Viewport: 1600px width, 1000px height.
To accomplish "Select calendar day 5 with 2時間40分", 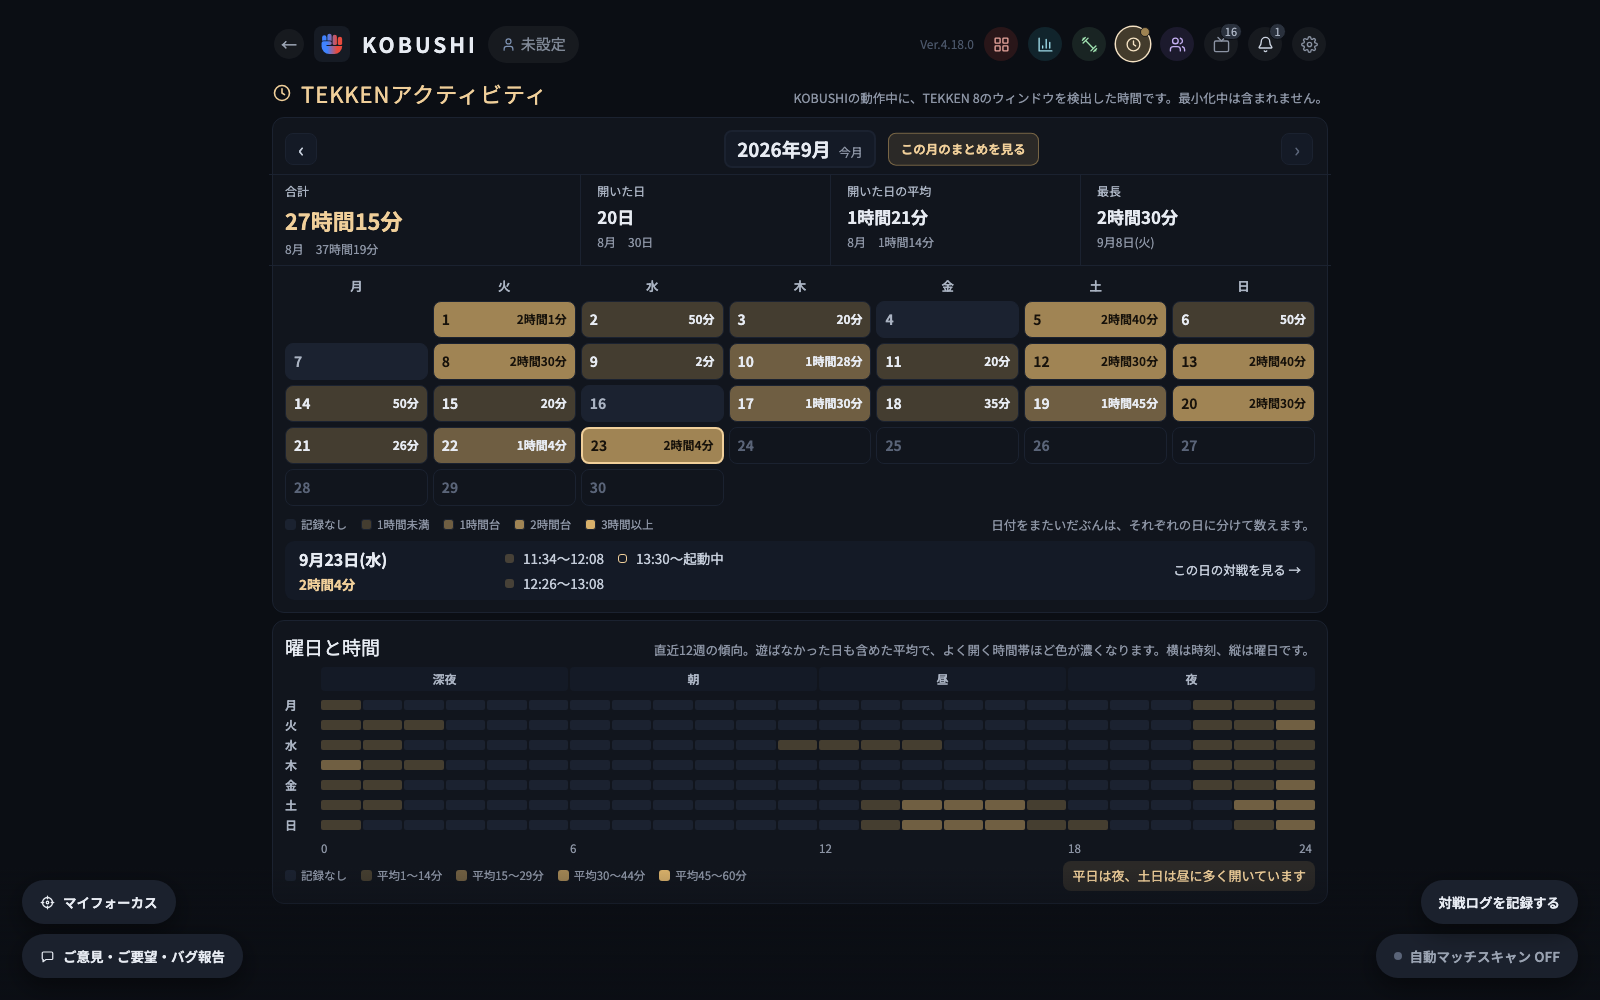I will (x=1095, y=320).
